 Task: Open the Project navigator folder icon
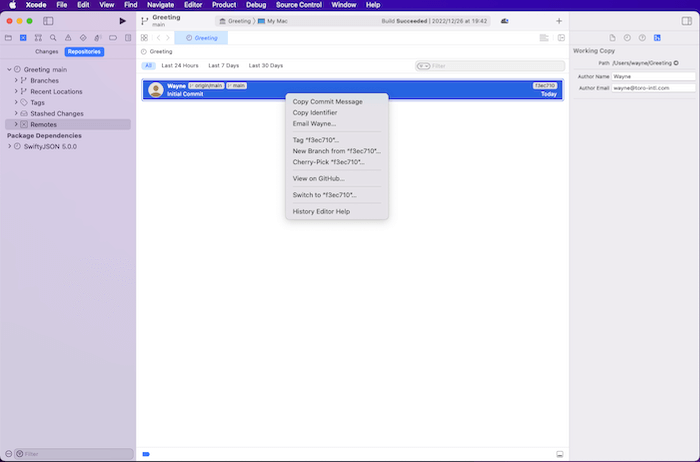8,38
